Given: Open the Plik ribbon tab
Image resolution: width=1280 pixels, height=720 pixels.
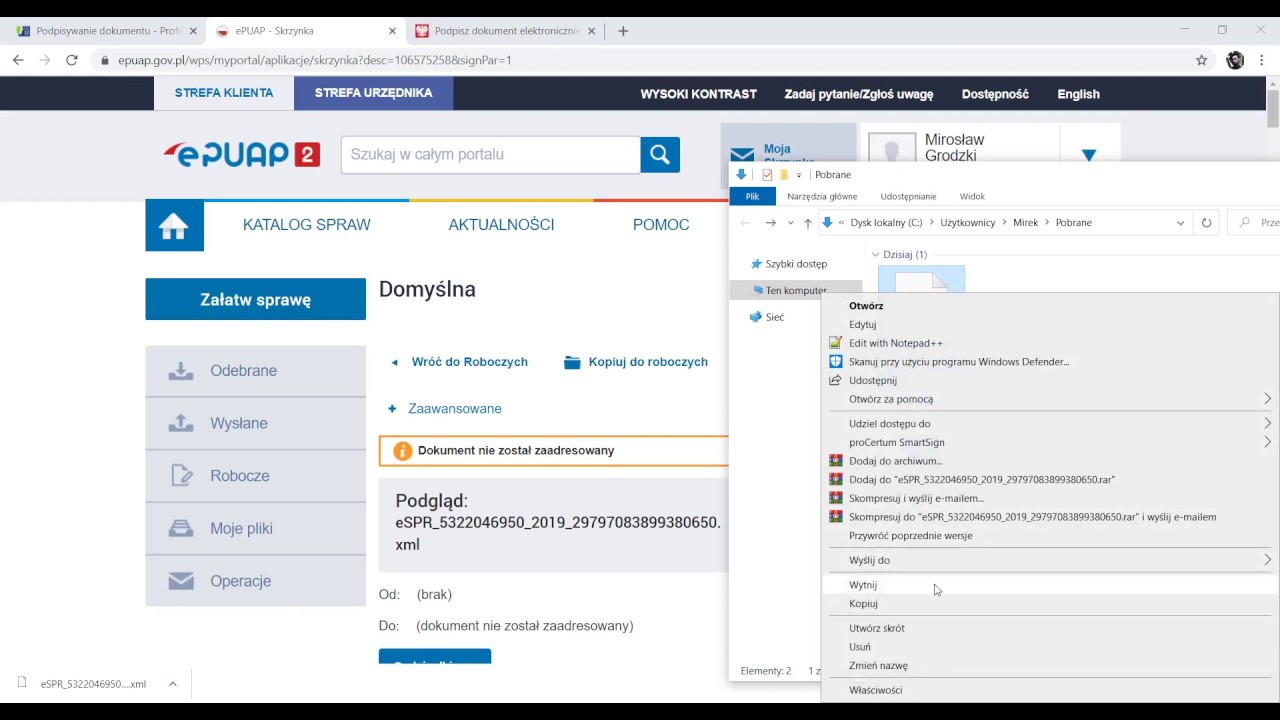Looking at the screenshot, I should 752,196.
